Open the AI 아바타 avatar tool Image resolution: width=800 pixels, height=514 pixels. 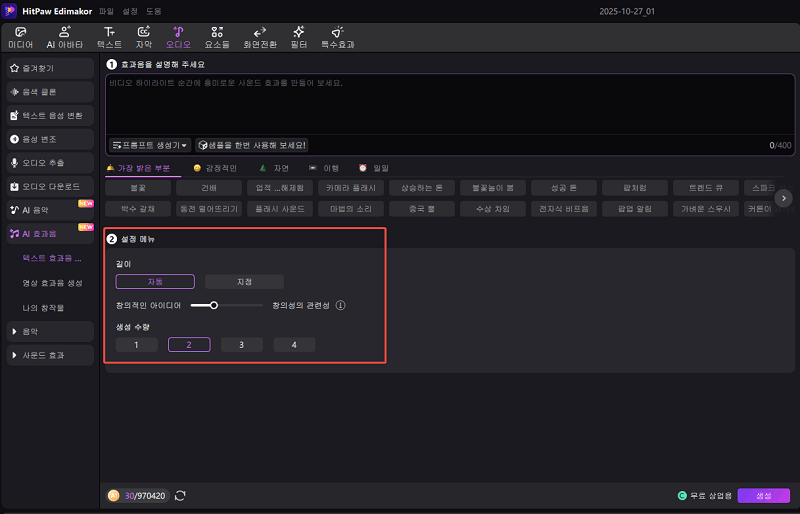64,37
